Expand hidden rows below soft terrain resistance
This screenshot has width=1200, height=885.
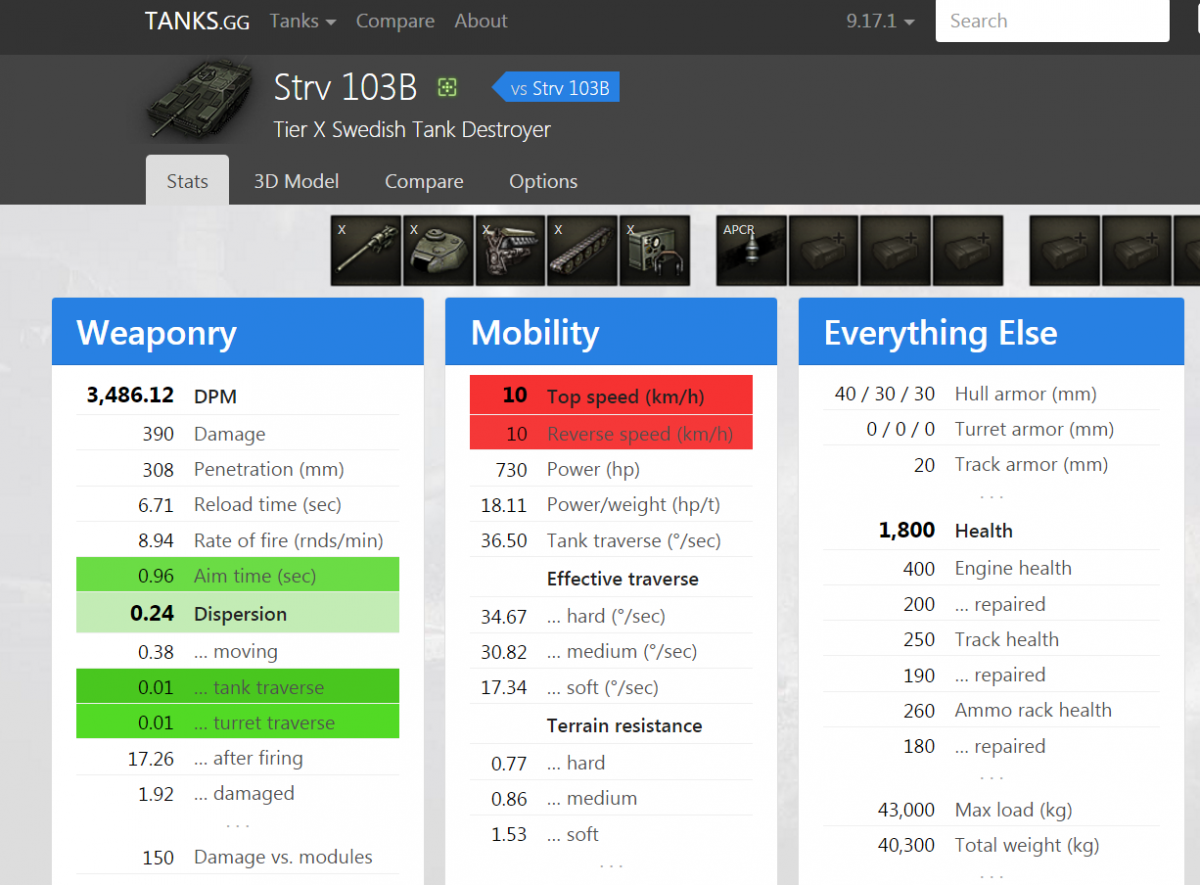click(x=611, y=865)
